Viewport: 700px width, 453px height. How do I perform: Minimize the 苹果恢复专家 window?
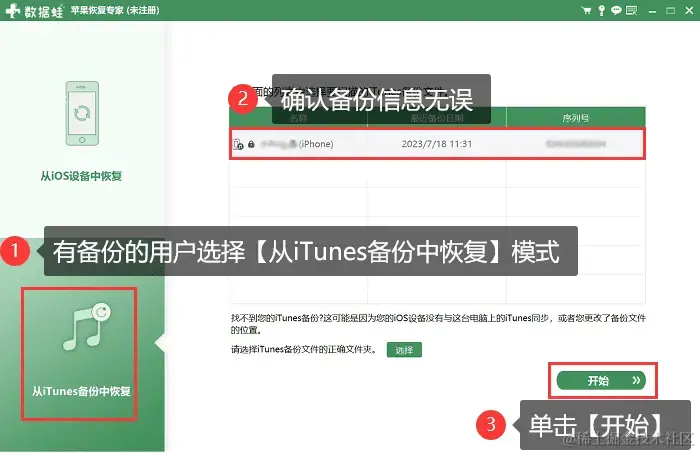[x=652, y=11]
